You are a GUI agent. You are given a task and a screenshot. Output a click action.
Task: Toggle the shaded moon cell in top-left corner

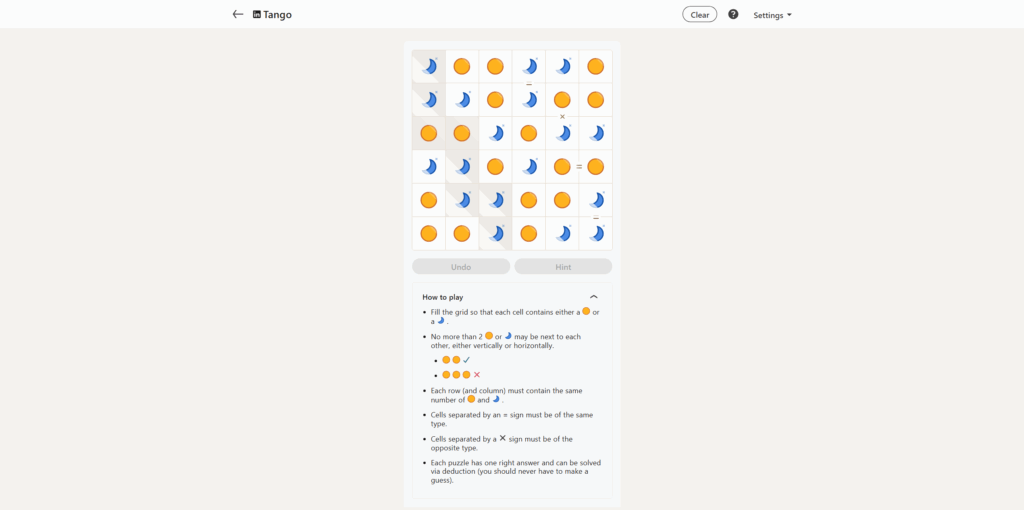point(428,67)
